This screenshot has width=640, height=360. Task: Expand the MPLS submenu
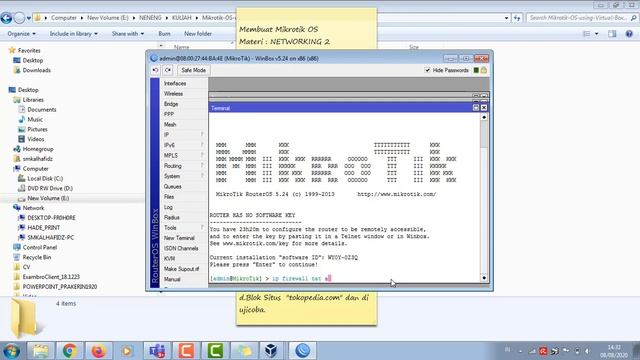(184, 156)
